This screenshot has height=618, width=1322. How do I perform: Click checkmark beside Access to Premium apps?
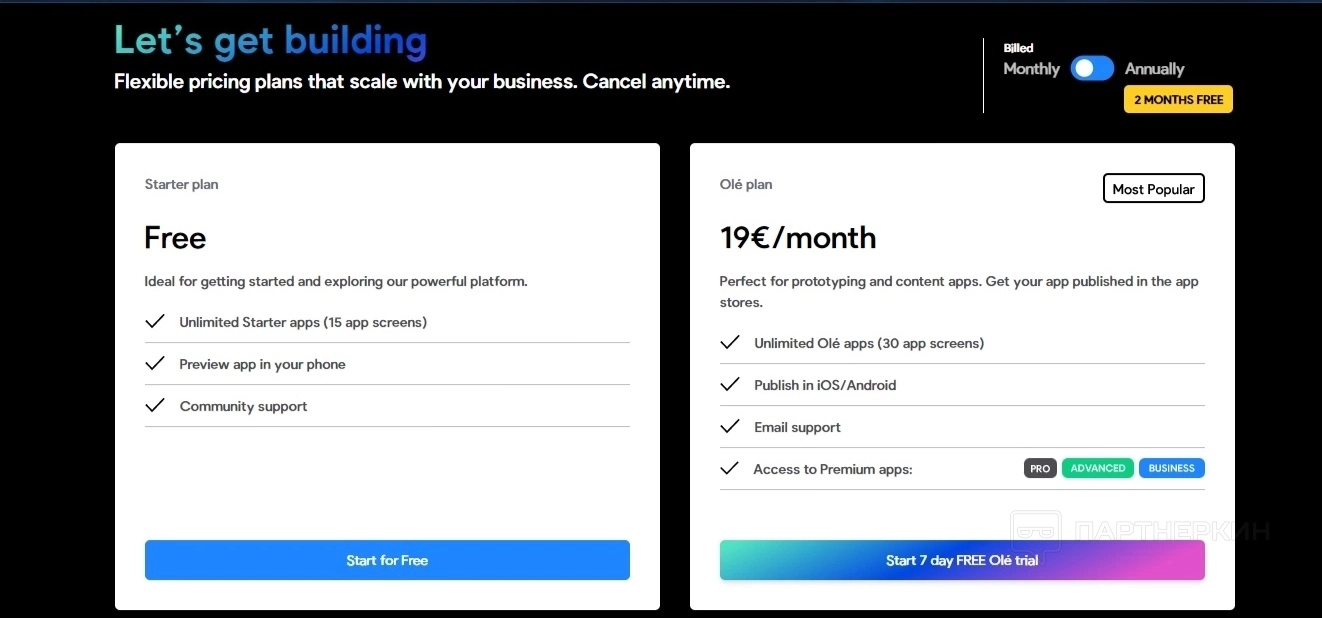click(x=730, y=468)
